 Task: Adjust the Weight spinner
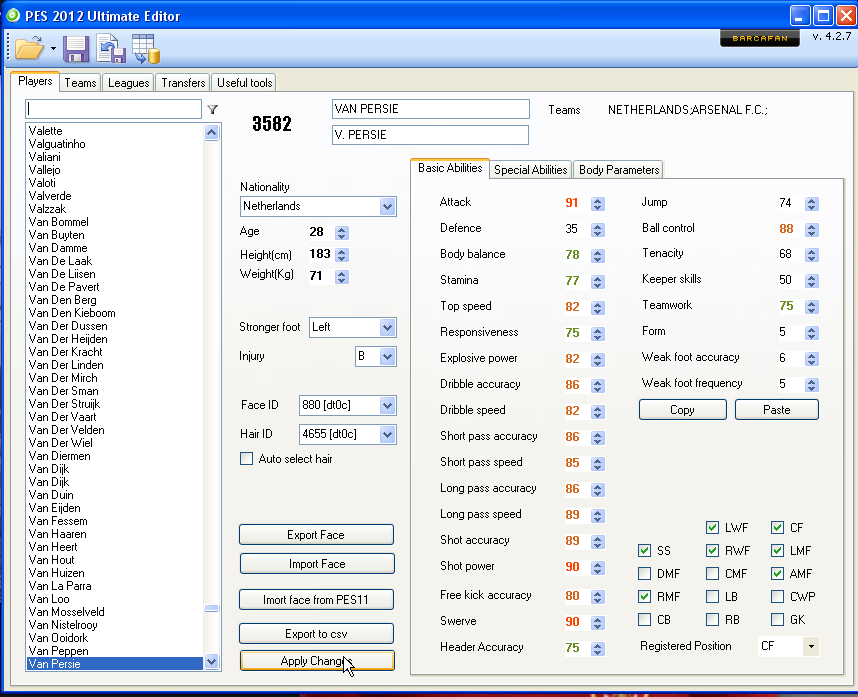[342, 277]
